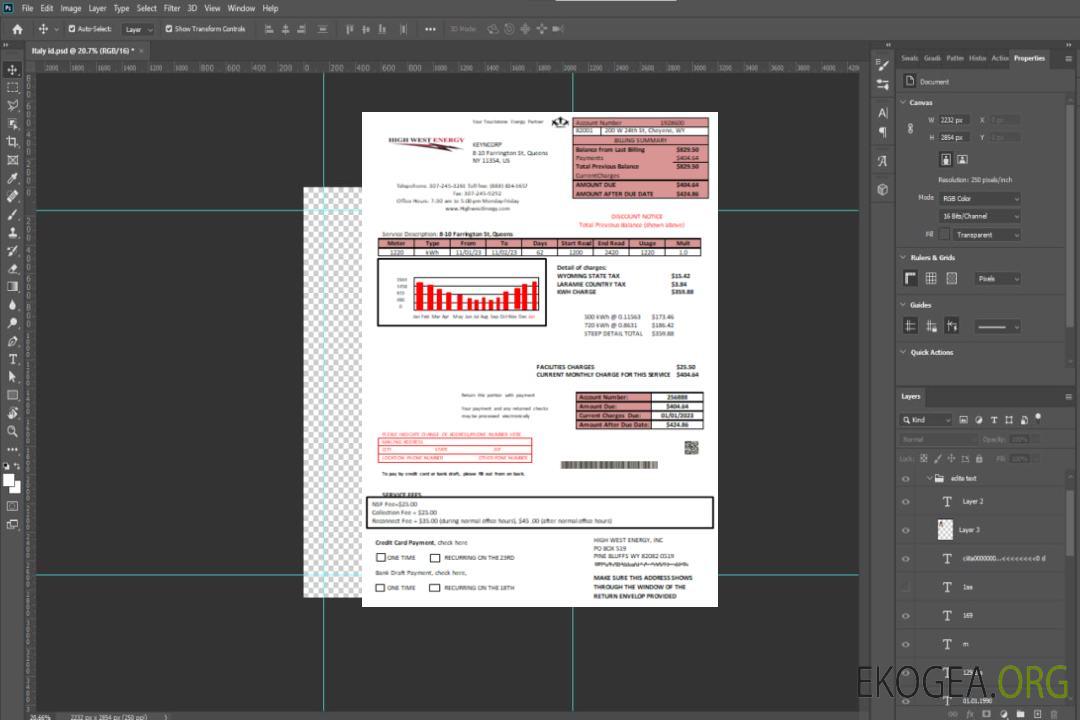Choose the Eraser tool
This screenshot has height=720, width=1080.
point(12,269)
